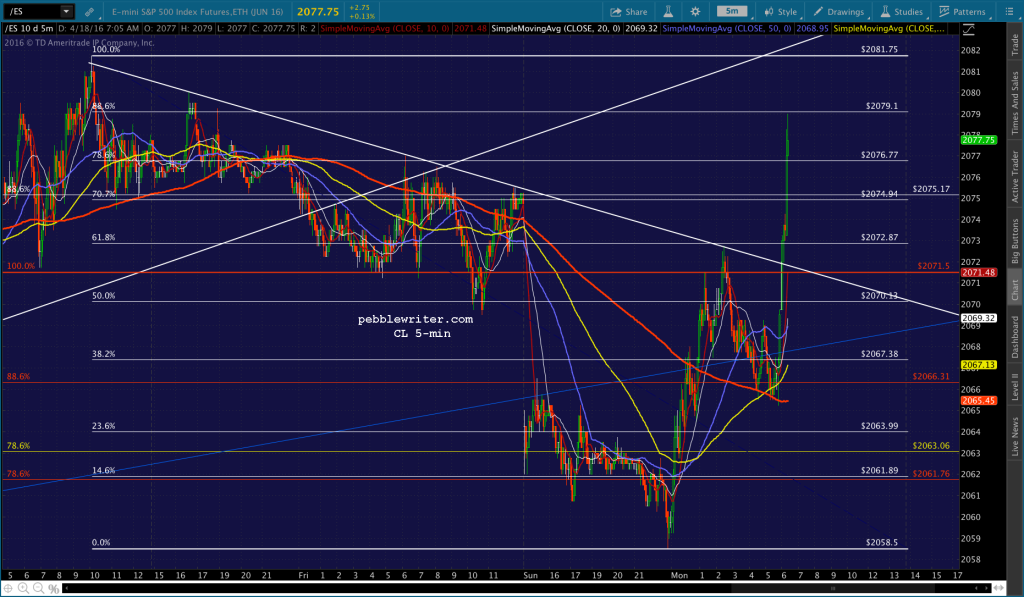Click the $2058.5 Fibonacci level label
This screenshot has width=1024, height=597.
coord(882,542)
